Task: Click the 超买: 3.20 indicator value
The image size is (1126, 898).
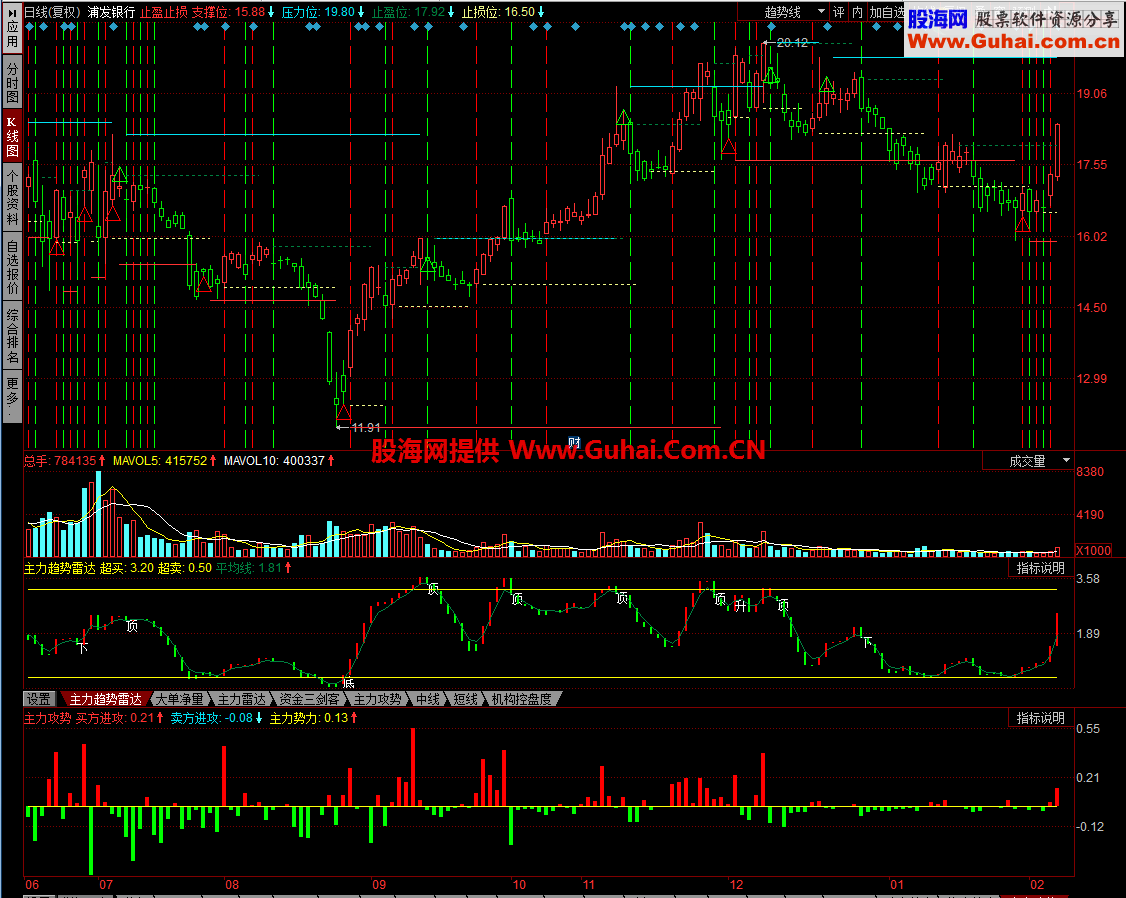Action: click(127, 568)
